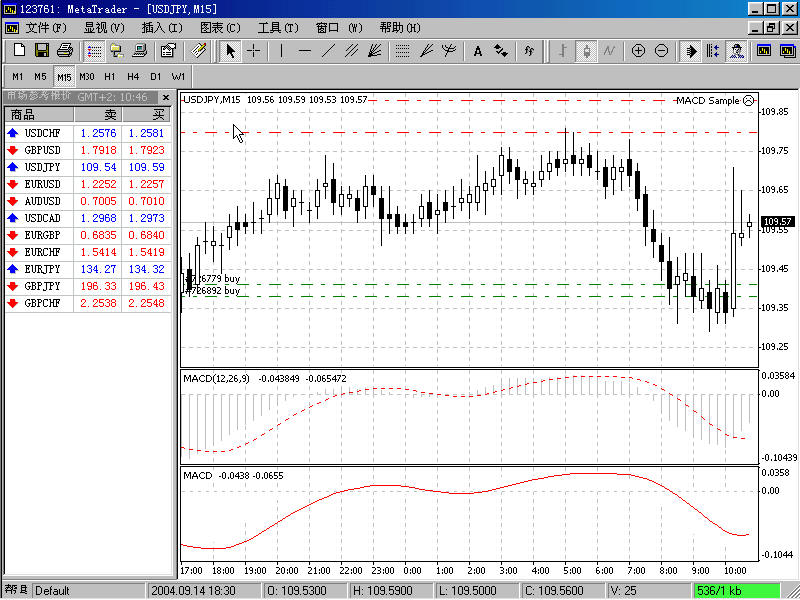Switch to H1 timeframe
This screenshot has width=800, height=600.
tap(110, 77)
